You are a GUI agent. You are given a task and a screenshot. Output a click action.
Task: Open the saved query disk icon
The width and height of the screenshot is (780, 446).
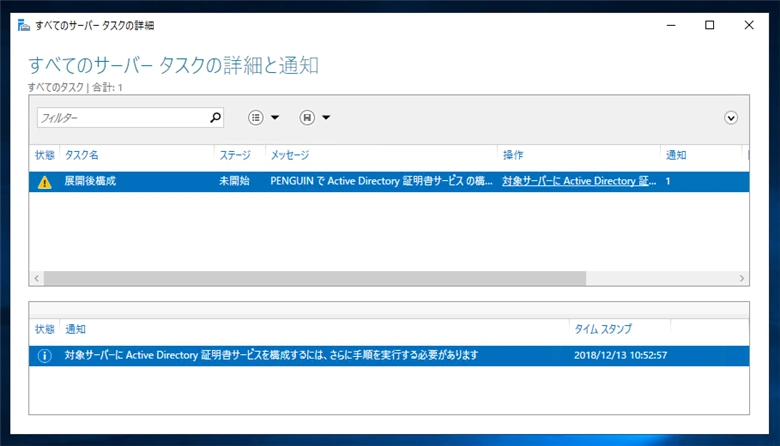[x=307, y=118]
